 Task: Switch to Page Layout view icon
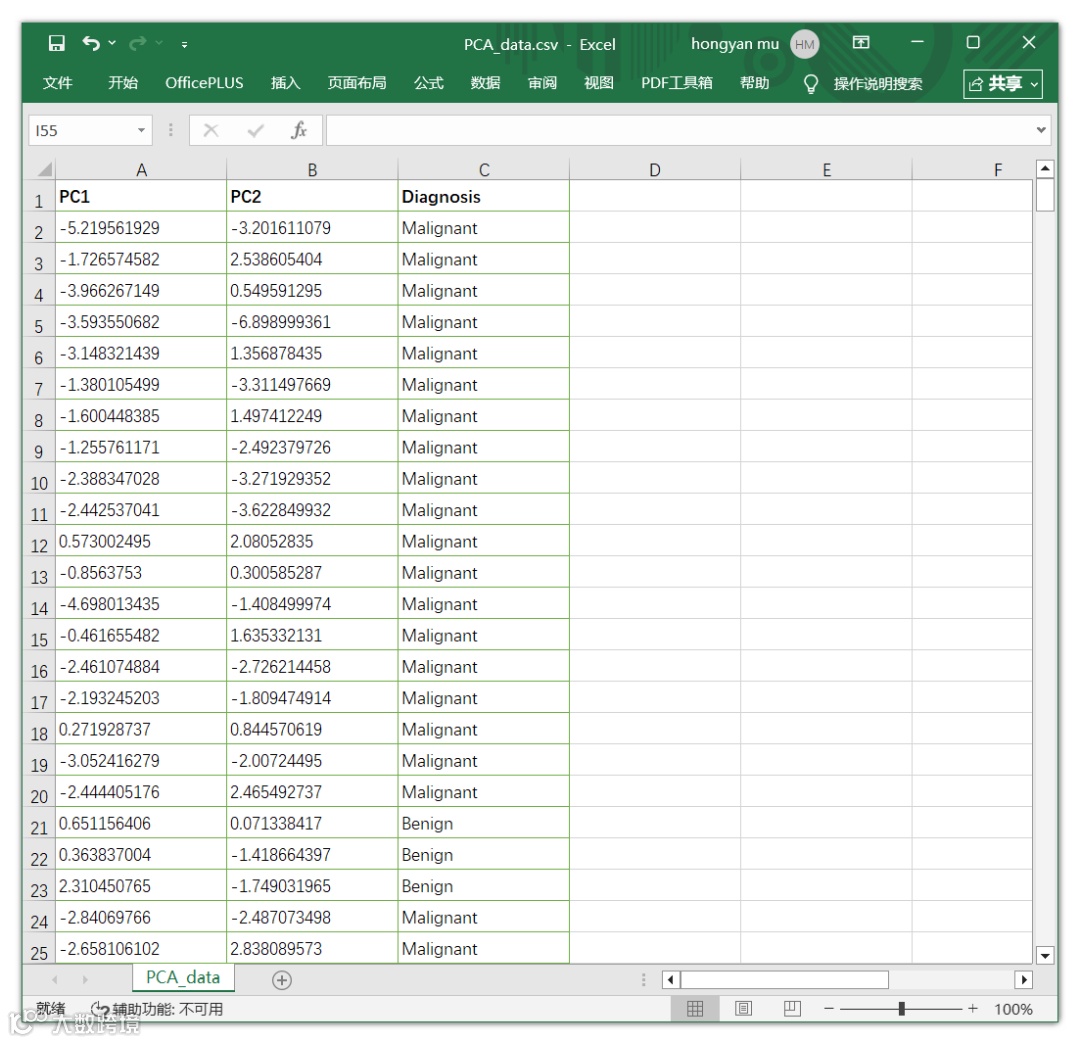click(743, 1009)
